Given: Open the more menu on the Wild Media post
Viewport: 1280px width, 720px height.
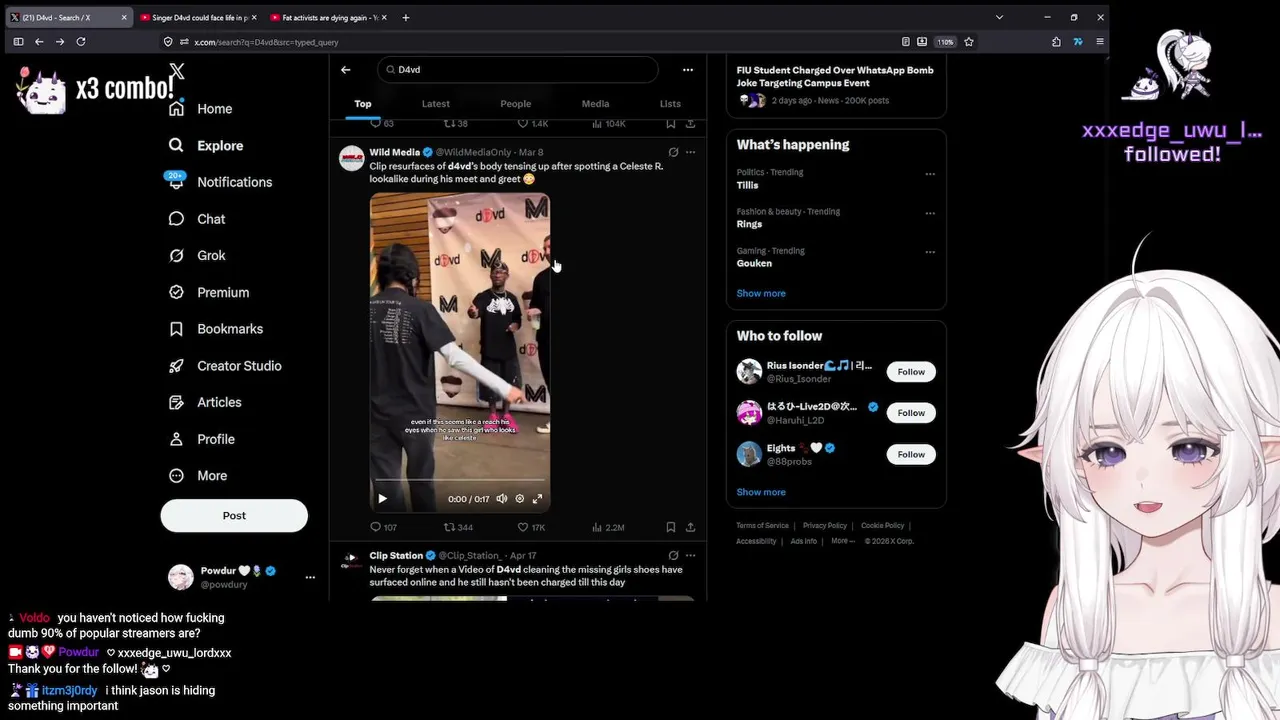Looking at the screenshot, I should (690, 153).
